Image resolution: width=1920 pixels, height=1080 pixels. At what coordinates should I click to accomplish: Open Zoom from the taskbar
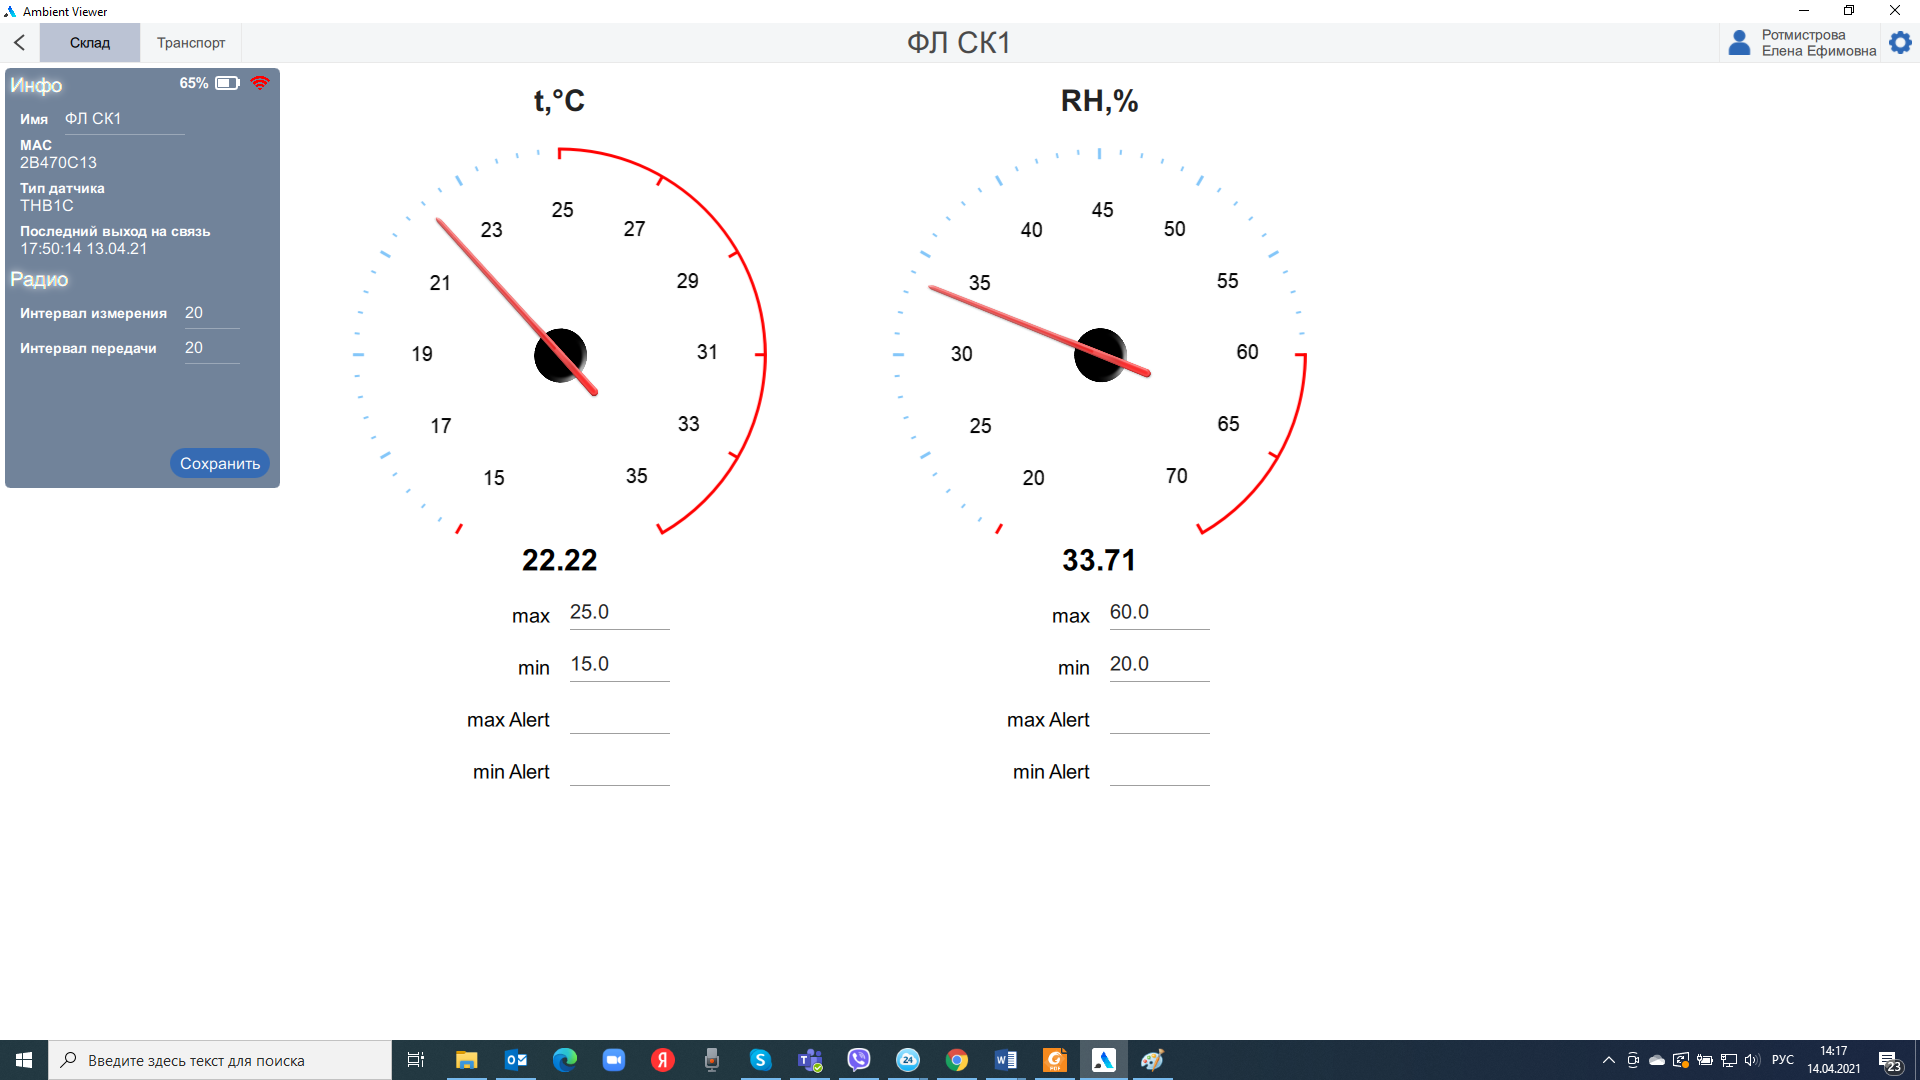click(x=614, y=1060)
